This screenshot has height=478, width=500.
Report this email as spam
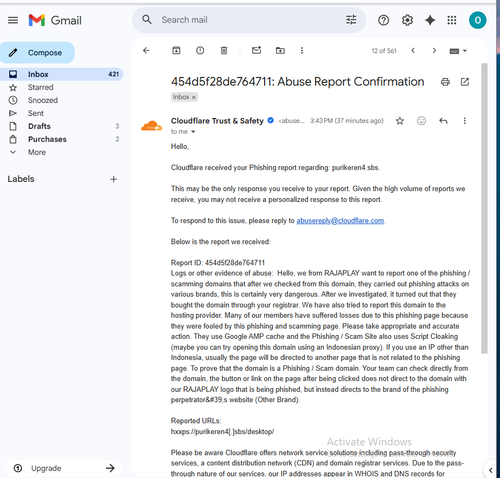[200, 50]
